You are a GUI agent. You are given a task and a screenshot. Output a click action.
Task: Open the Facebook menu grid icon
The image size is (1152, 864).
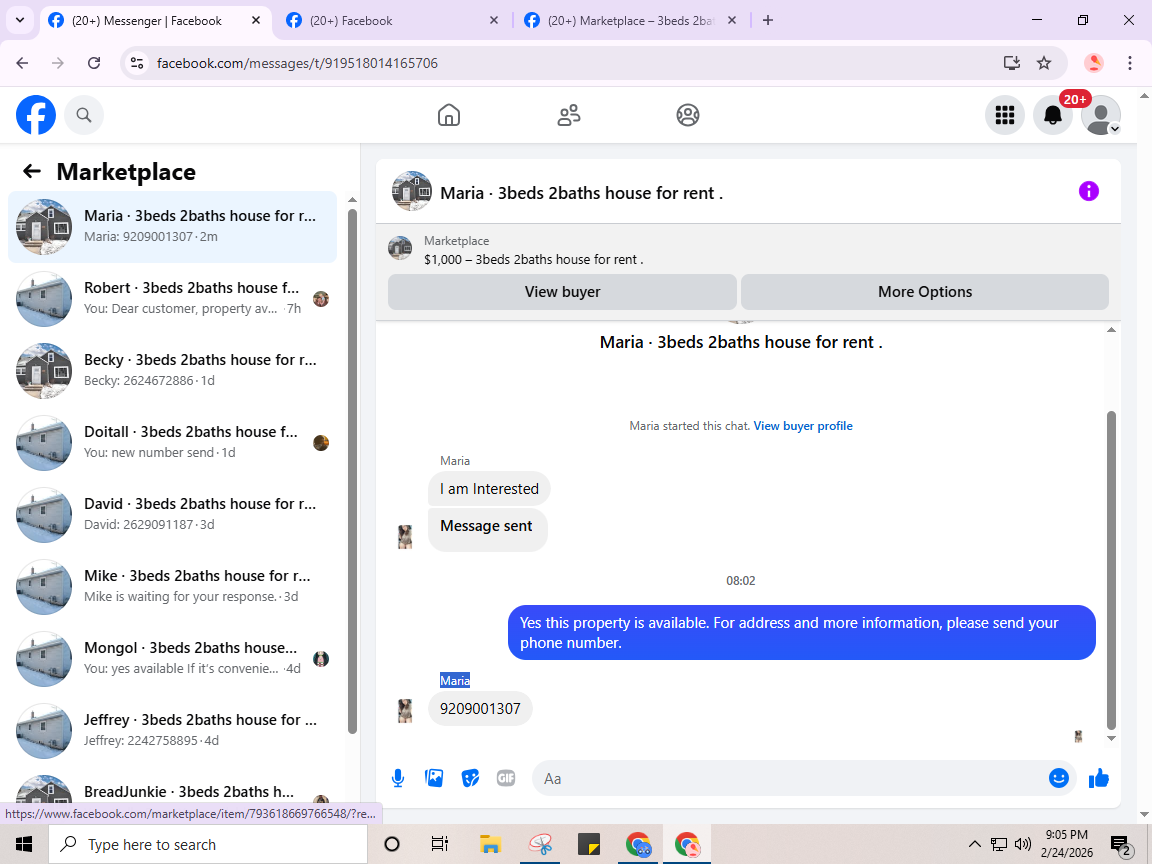(1004, 115)
